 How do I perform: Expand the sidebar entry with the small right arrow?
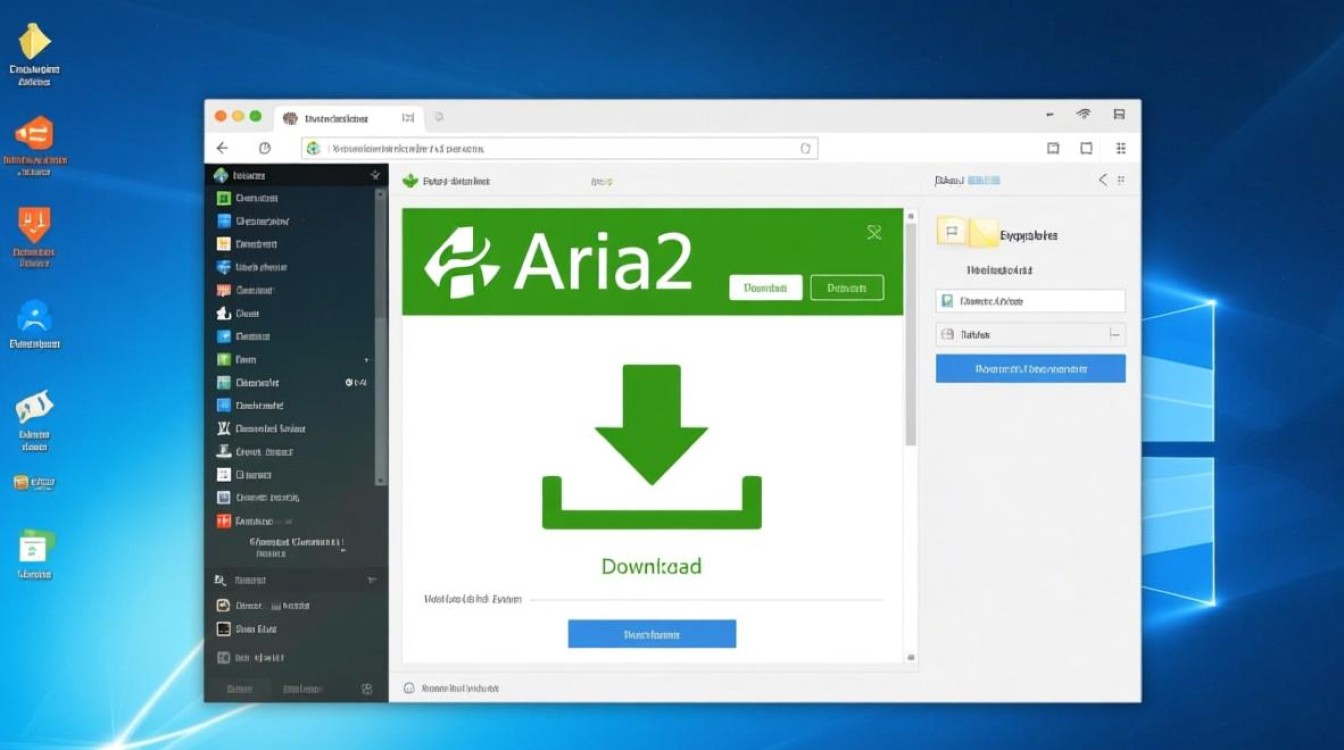(367, 359)
